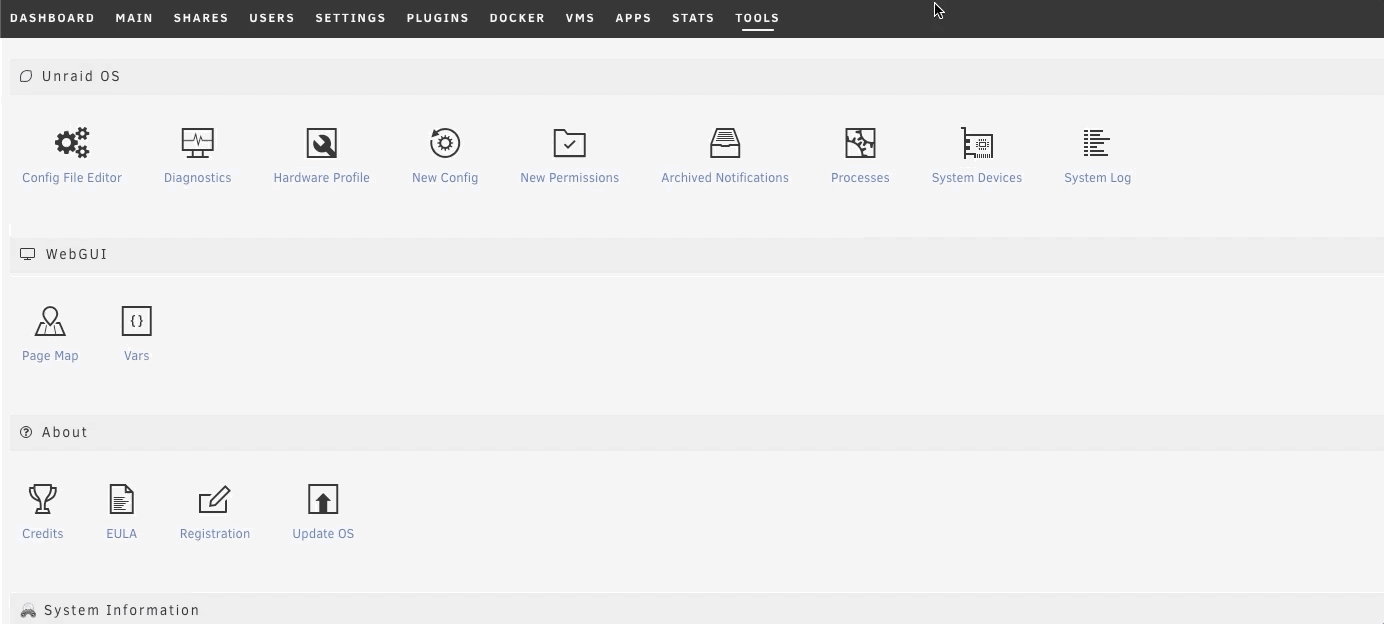Click the Credits text link
This screenshot has height=624, width=1384.
(43, 534)
